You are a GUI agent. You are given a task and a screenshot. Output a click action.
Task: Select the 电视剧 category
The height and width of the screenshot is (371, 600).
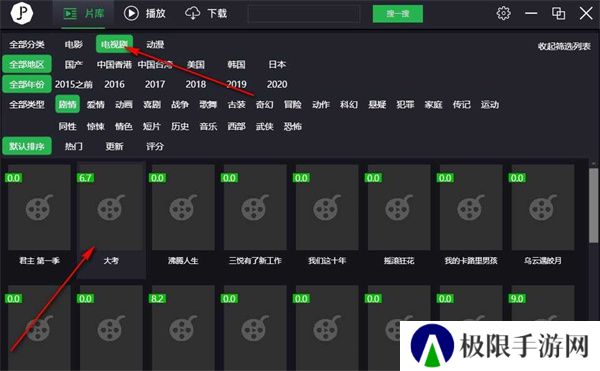pos(114,44)
